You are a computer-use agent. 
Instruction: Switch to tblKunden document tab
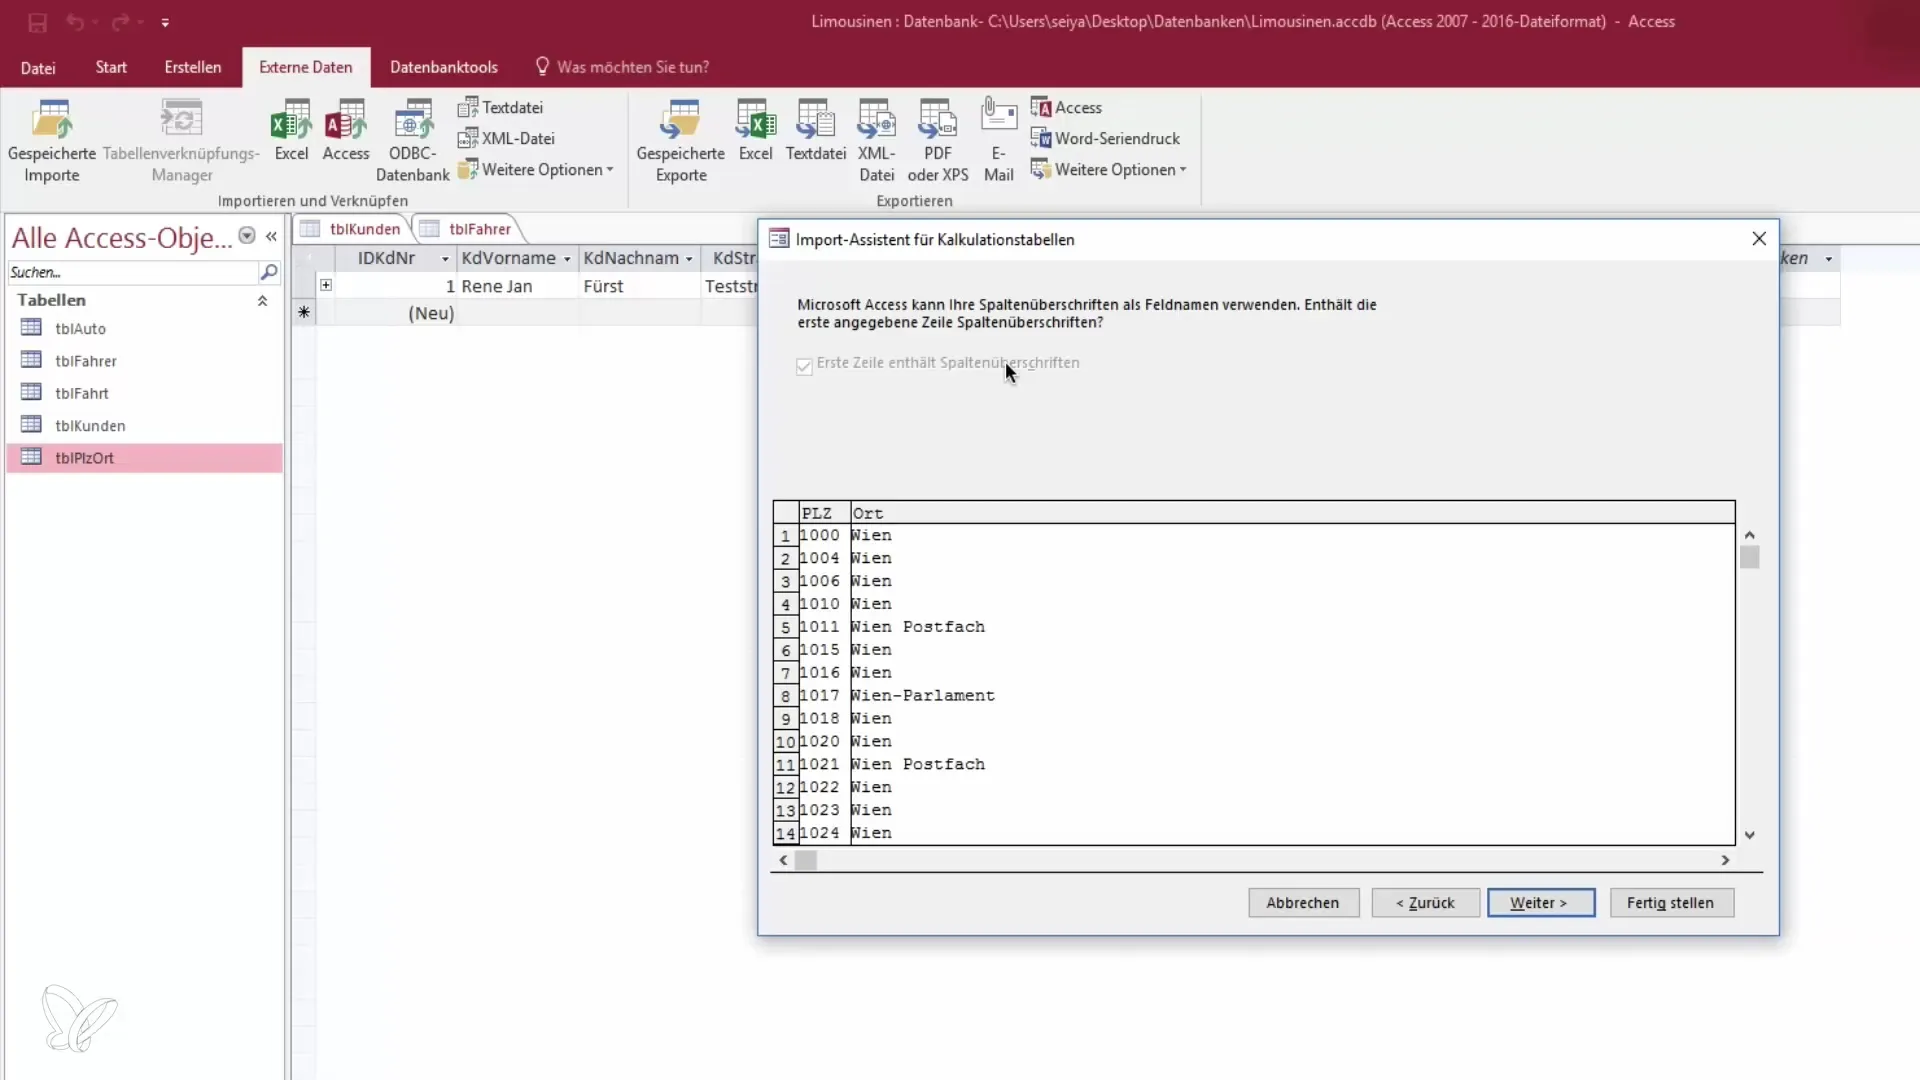pyautogui.click(x=352, y=229)
